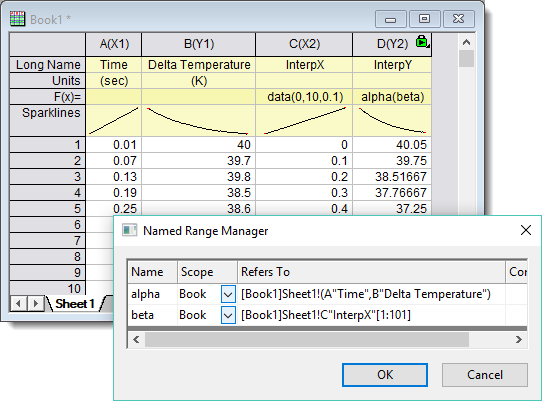Click worksheet top-left select-all corner cell
This screenshot has width=542, height=401.
click(x=48, y=44)
